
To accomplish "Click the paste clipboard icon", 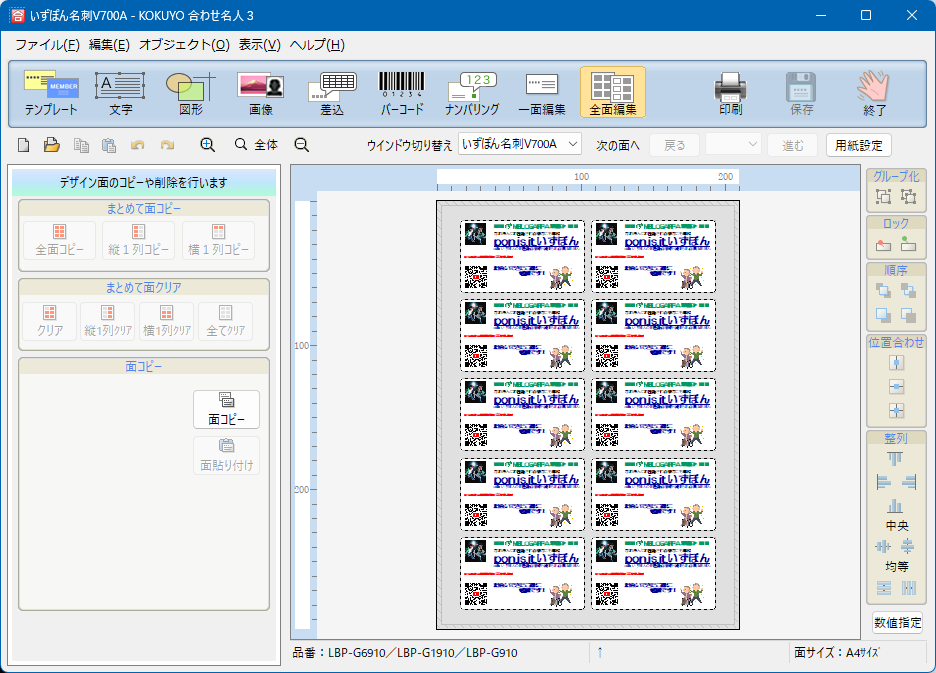I will [x=109, y=145].
